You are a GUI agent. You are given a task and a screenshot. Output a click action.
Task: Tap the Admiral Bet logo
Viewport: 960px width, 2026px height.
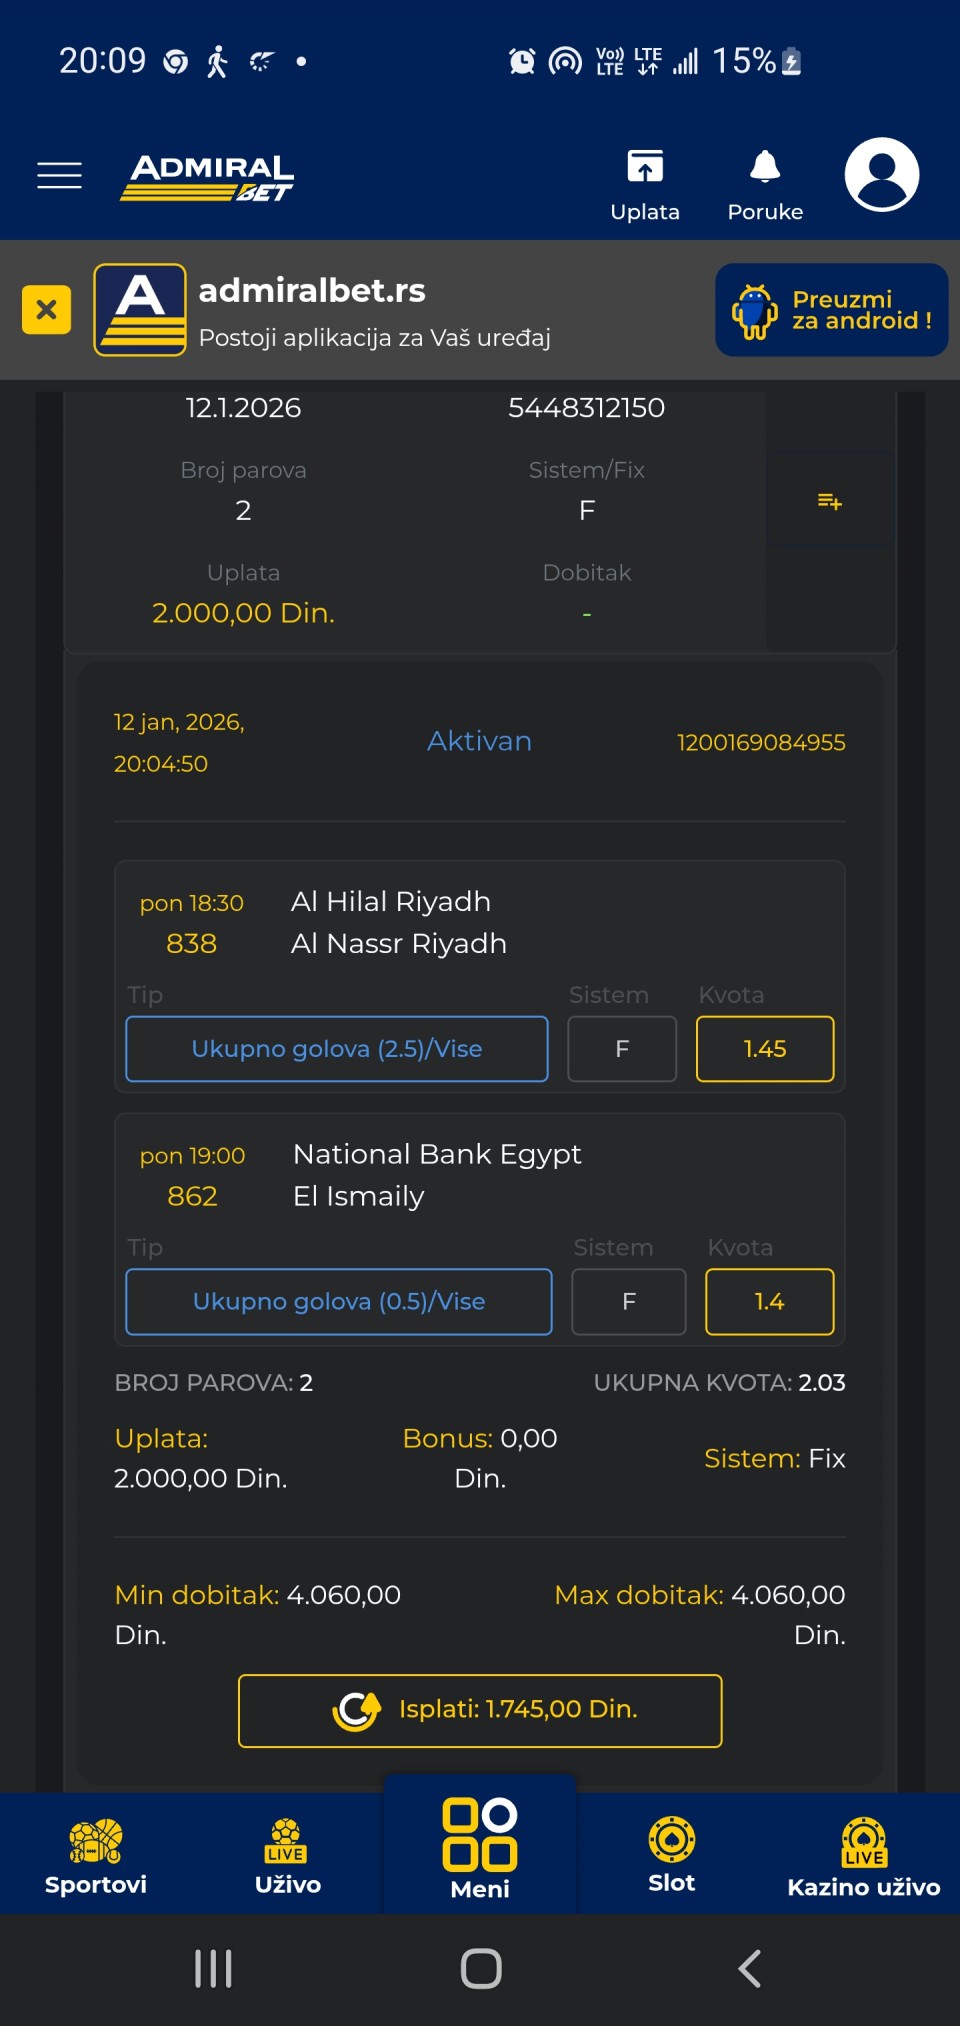pos(208,177)
